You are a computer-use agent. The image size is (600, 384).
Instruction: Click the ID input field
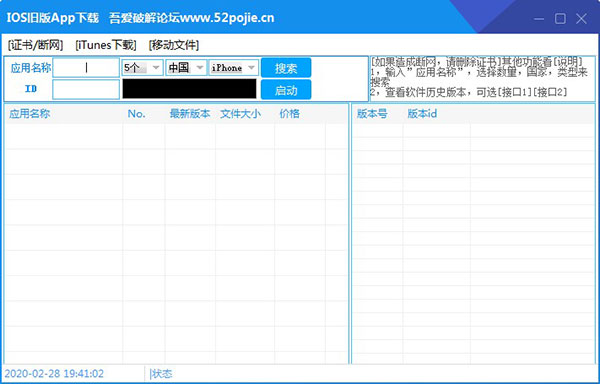(x=86, y=89)
